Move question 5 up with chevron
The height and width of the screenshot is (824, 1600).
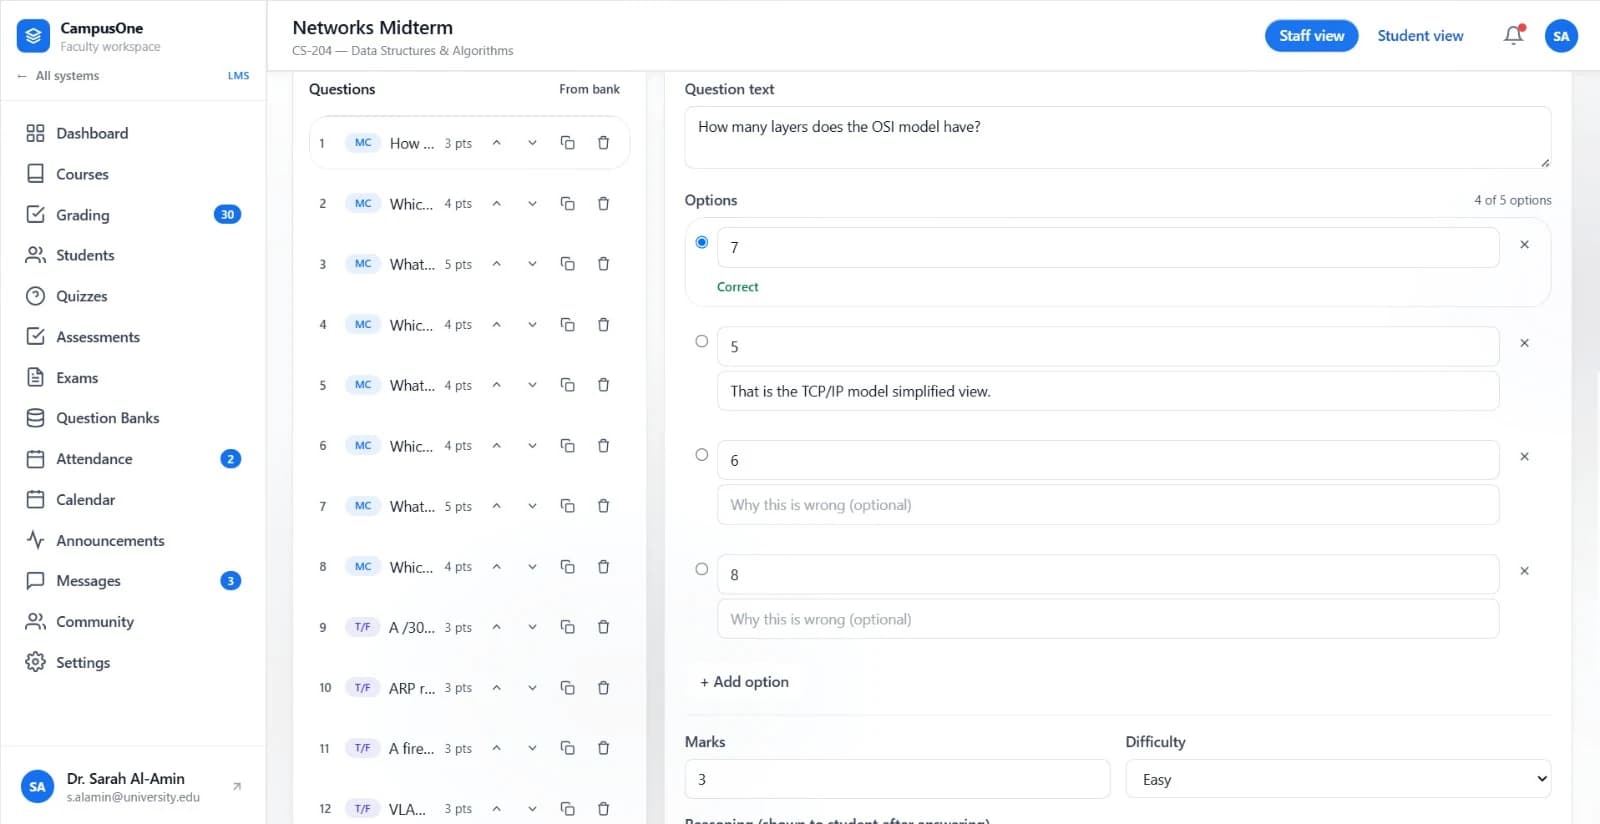[x=496, y=385]
